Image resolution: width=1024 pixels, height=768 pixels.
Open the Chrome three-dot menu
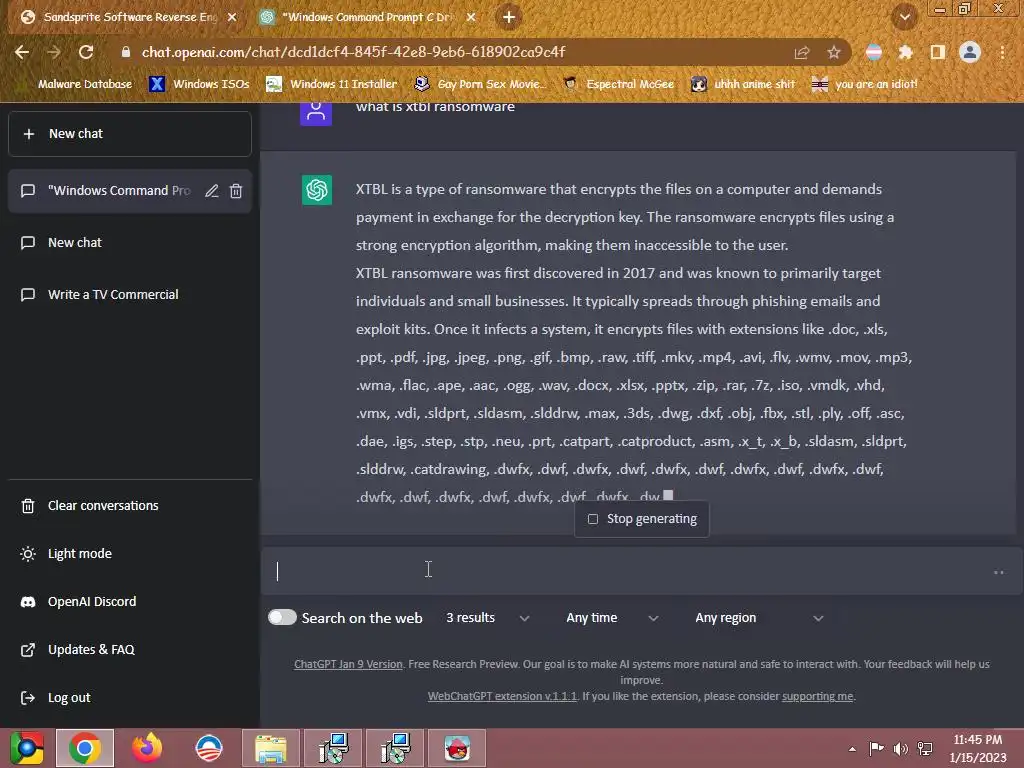pyautogui.click(x=1002, y=52)
